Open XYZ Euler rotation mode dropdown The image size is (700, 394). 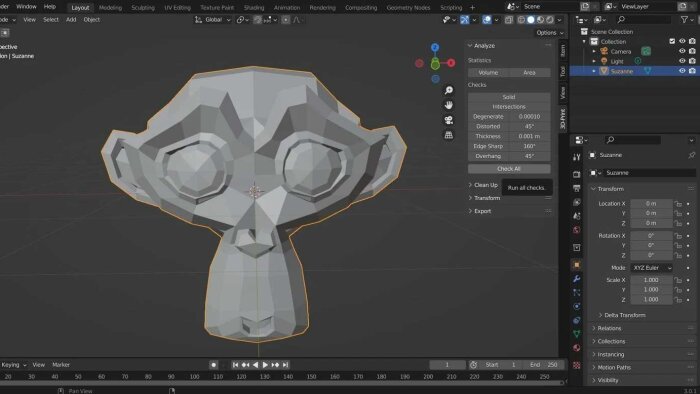(x=652, y=268)
